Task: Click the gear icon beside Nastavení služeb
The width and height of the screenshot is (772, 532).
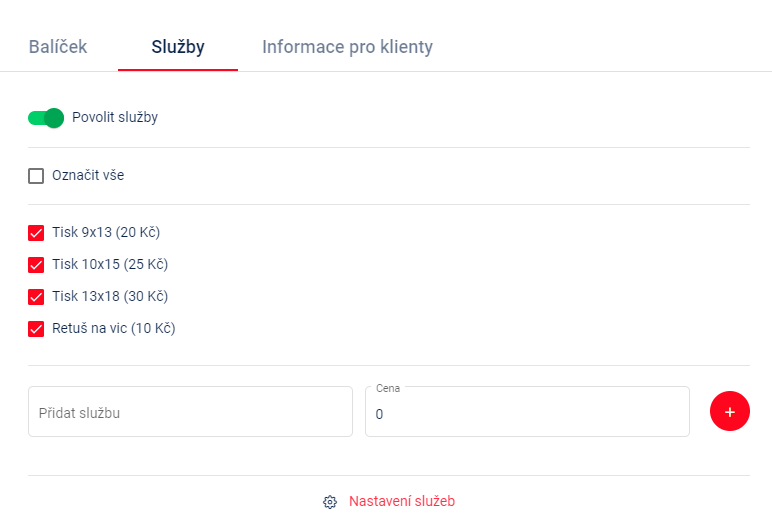Action: click(x=330, y=501)
